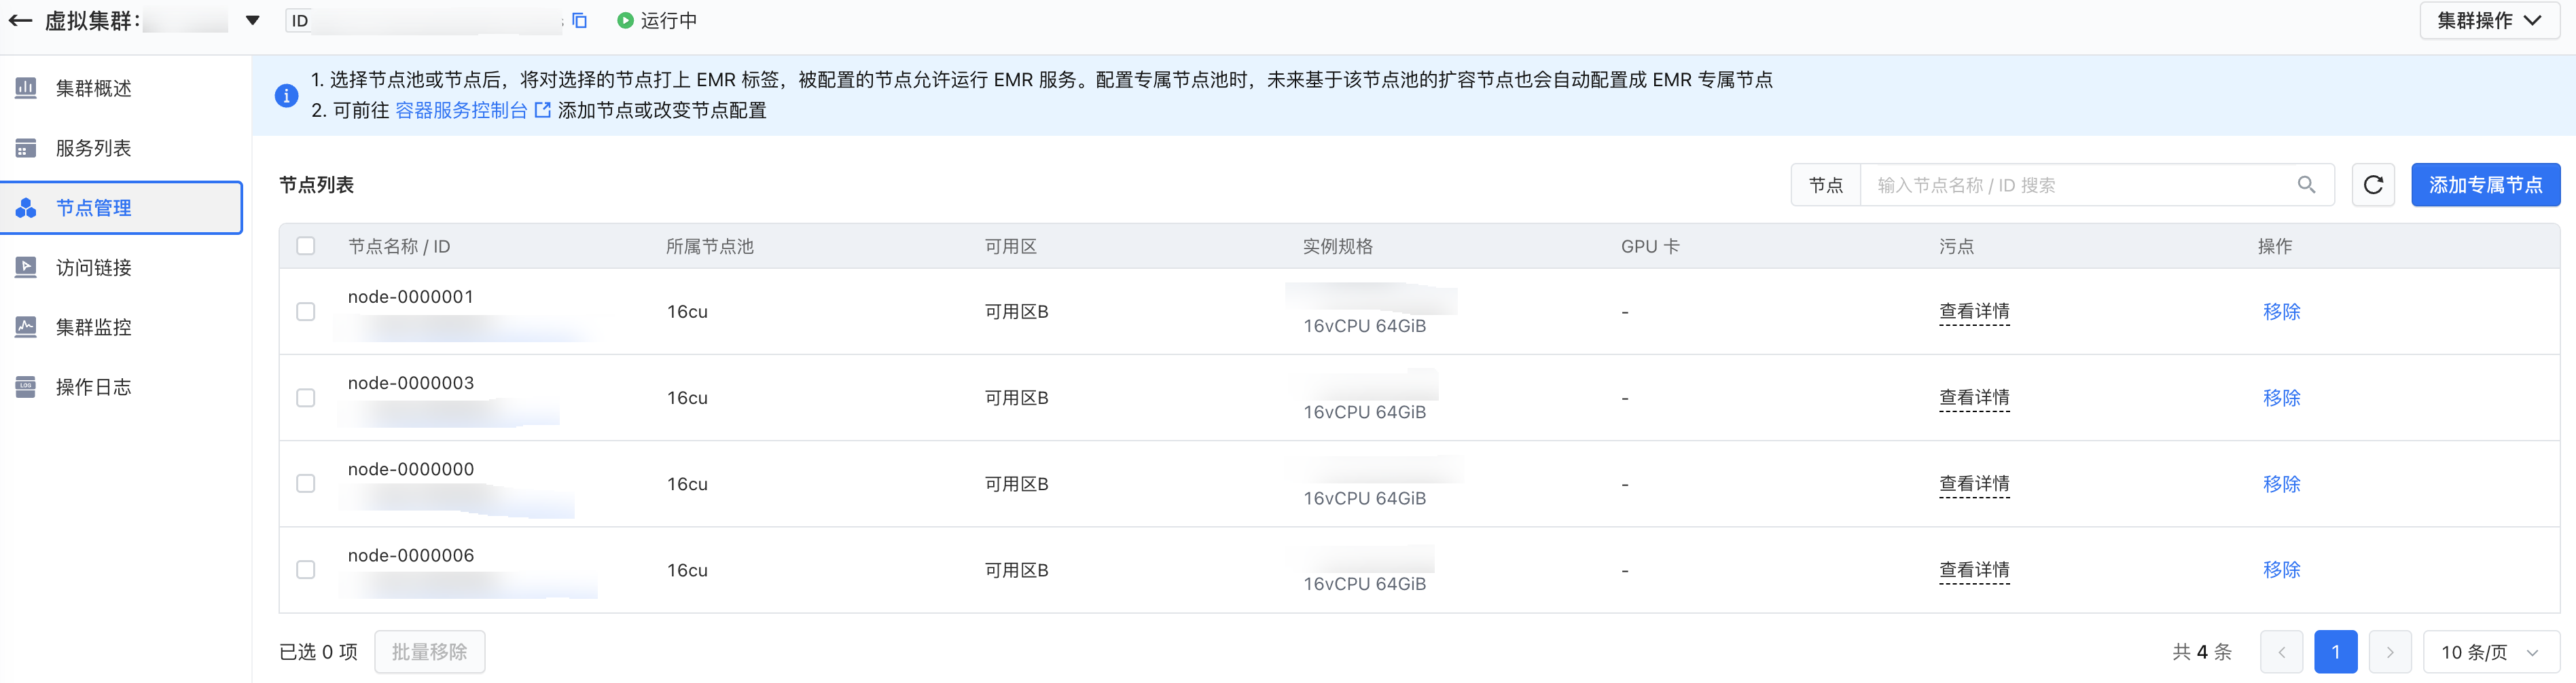Click the refresh node list icon
Image resolution: width=2576 pixels, height=683 pixels.
click(x=2372, y=185)
